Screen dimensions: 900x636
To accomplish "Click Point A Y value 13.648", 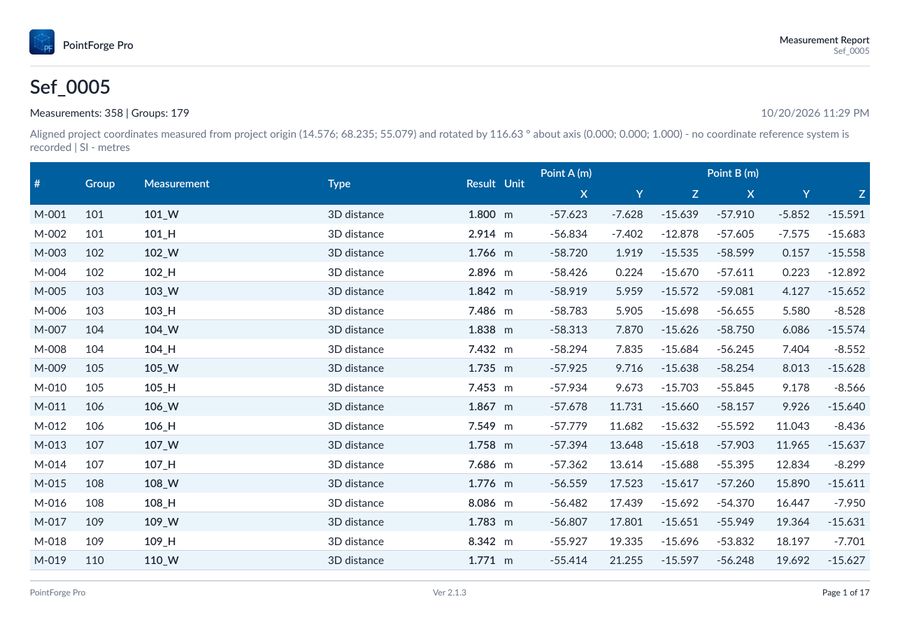I will point(626,445).
